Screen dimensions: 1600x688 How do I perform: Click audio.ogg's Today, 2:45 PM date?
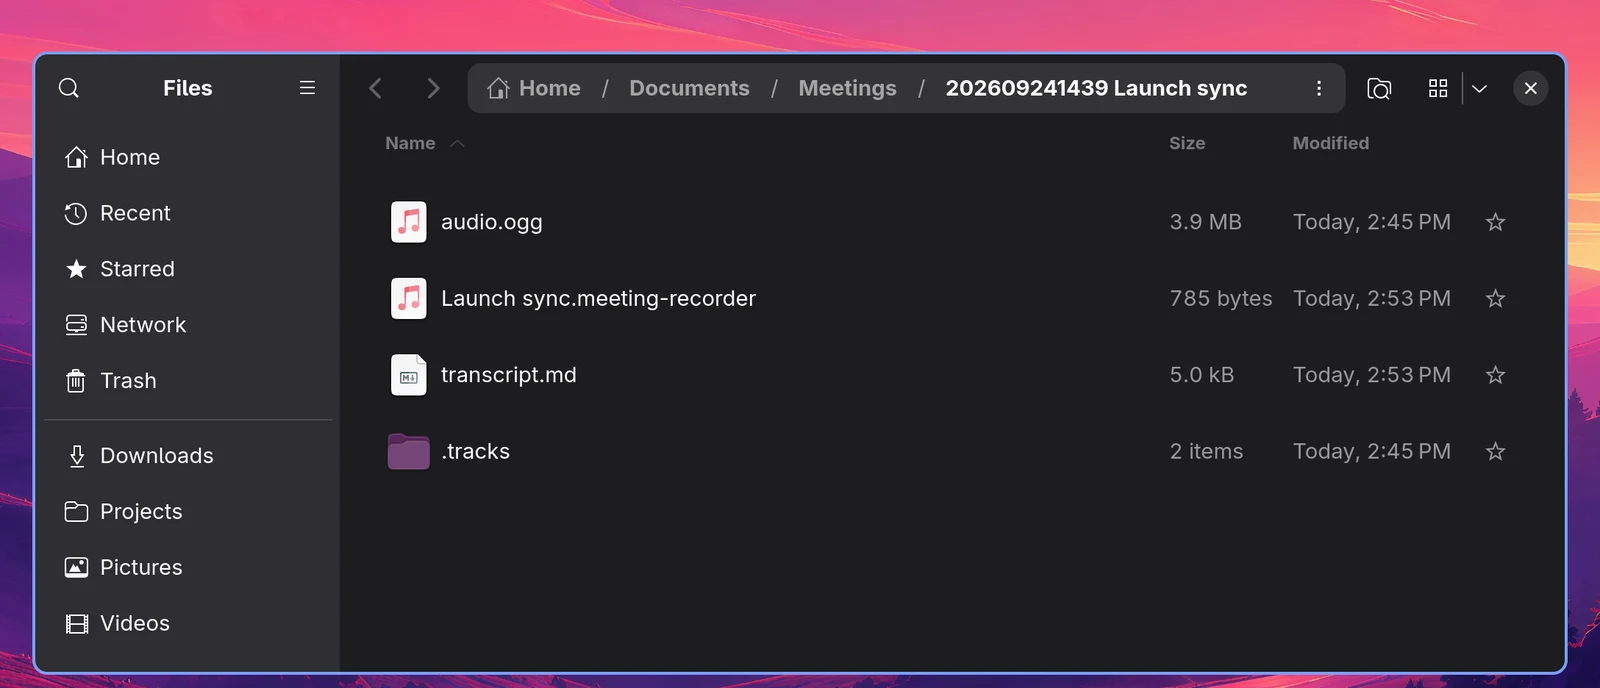1371,222
